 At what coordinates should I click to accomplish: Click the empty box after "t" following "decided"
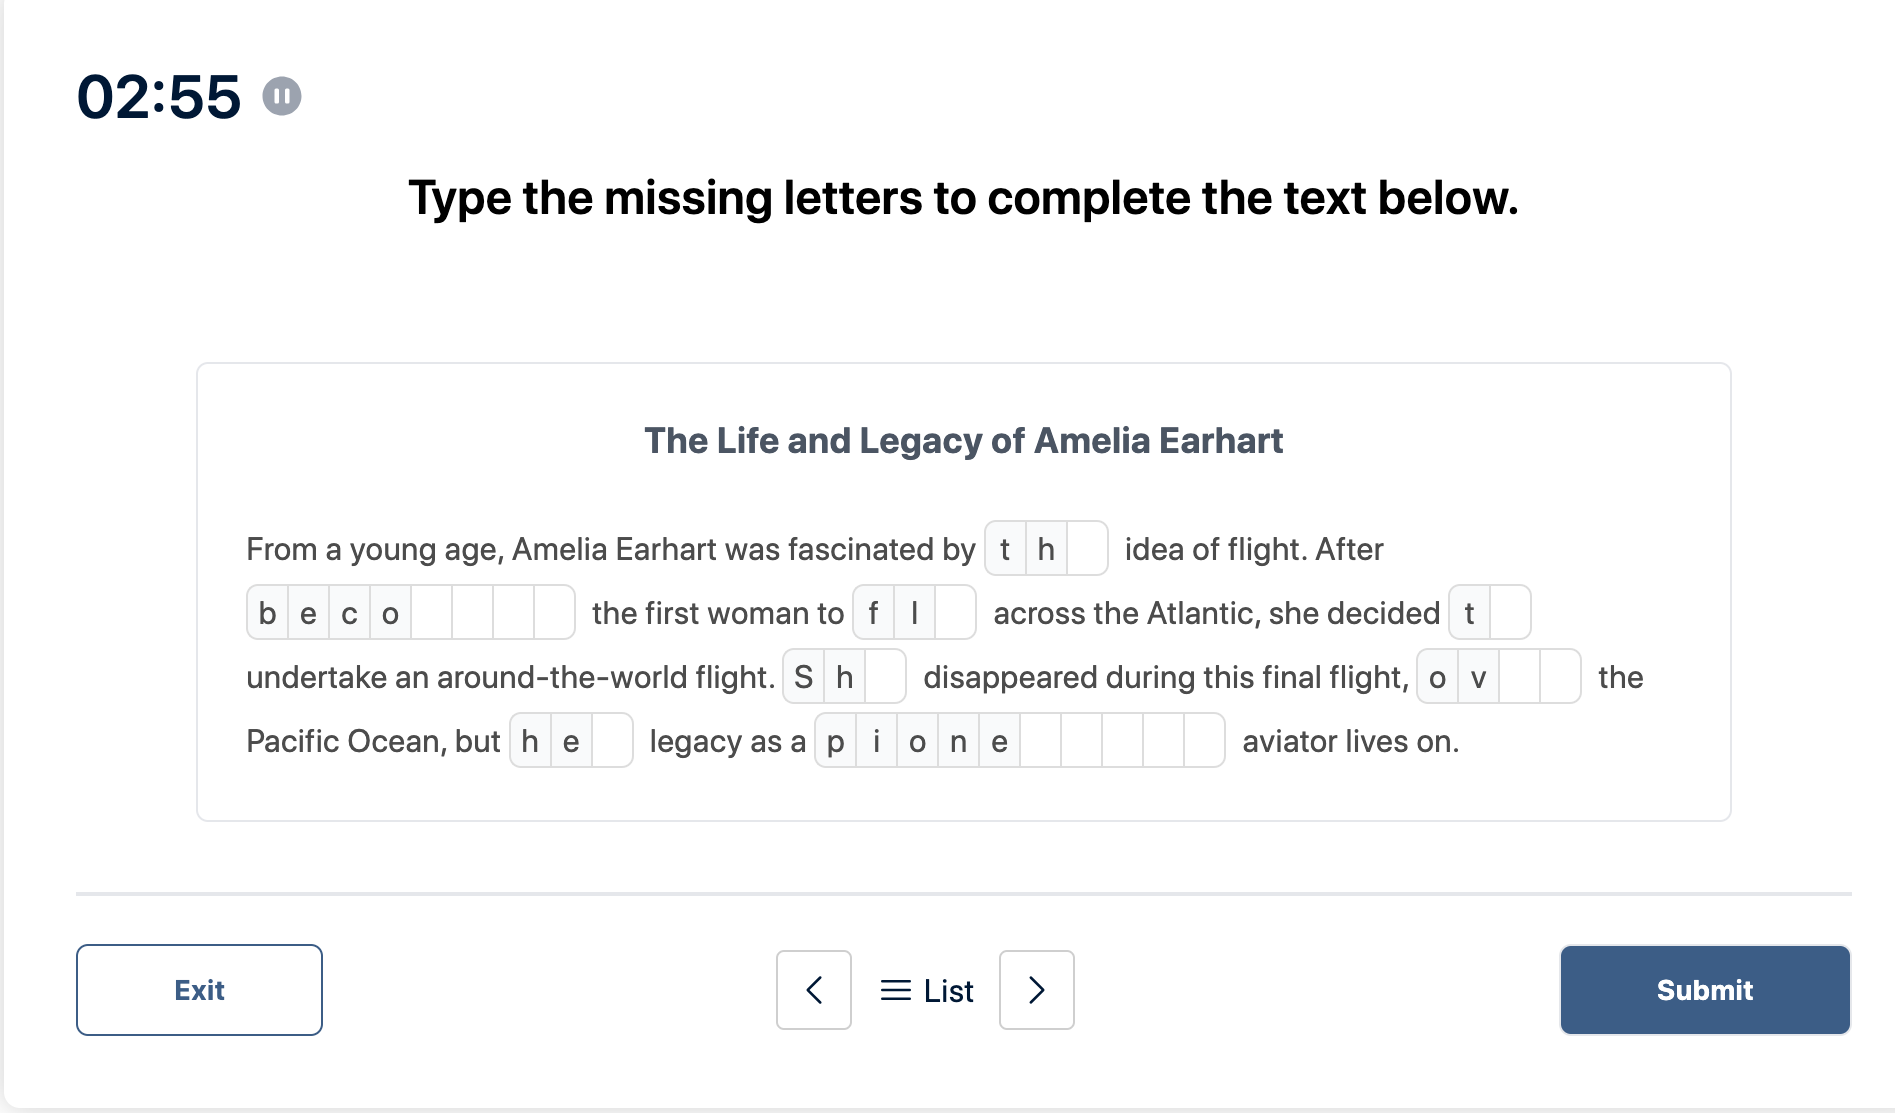[x=1510, y=613]
